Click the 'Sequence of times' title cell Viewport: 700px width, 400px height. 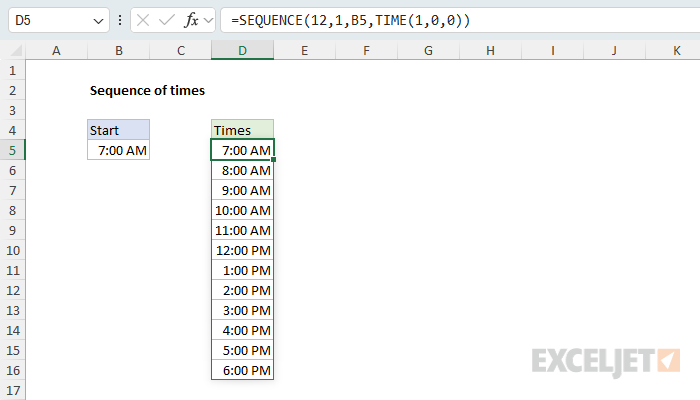tap(147, 91)
